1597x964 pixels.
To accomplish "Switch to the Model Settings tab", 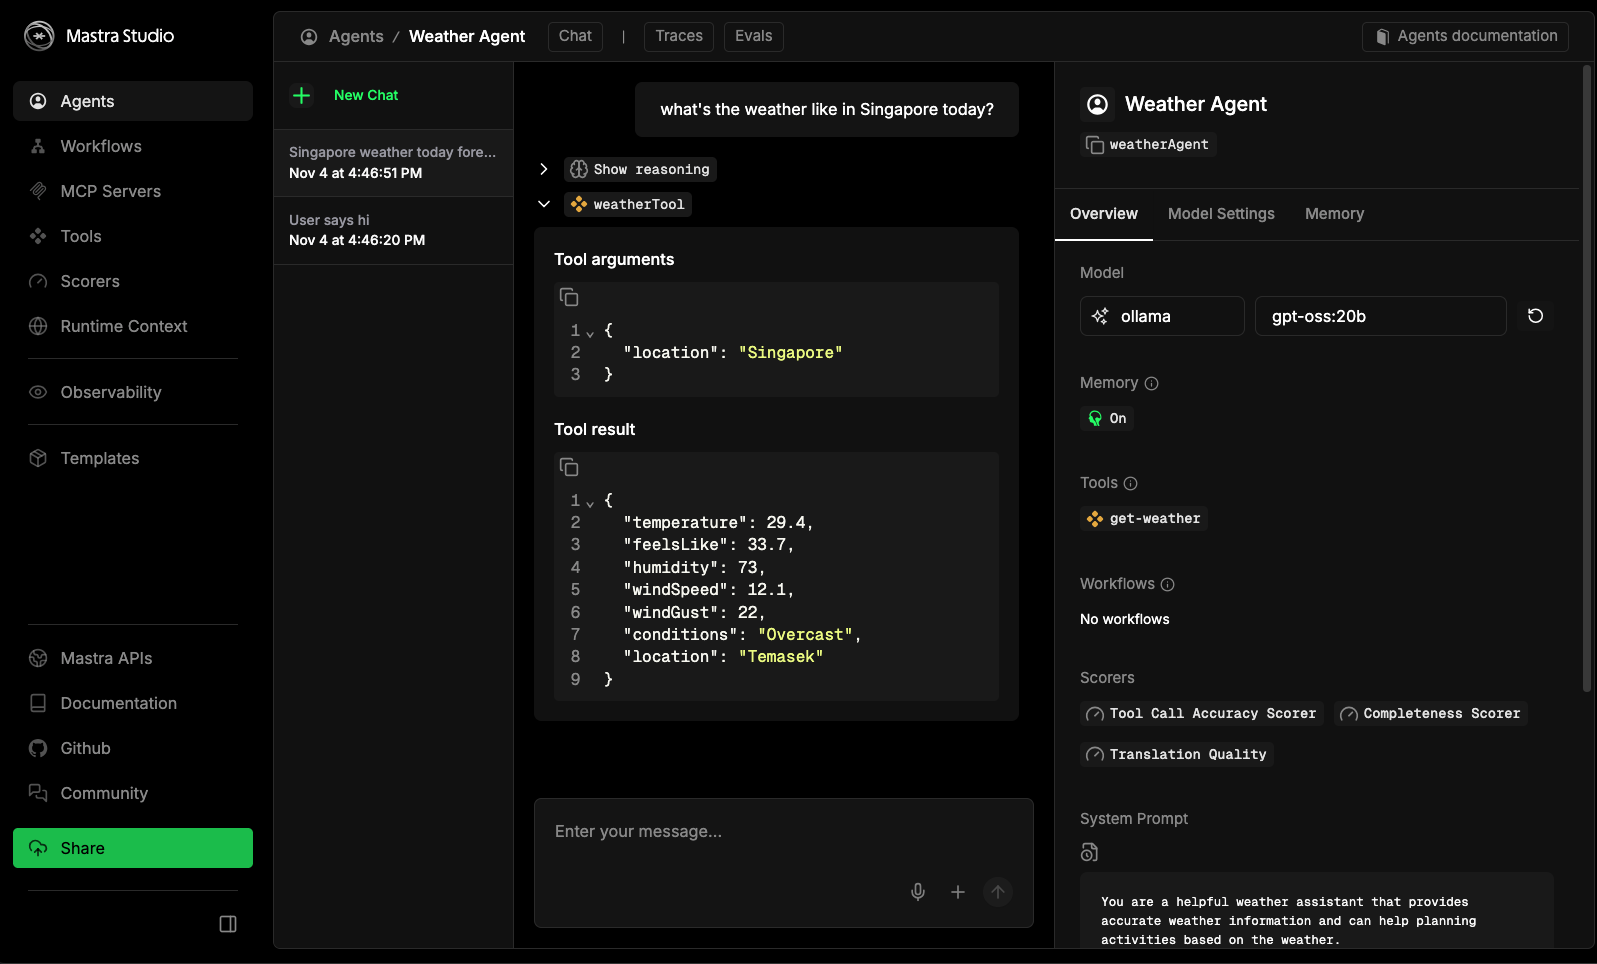I will 1221,214.
